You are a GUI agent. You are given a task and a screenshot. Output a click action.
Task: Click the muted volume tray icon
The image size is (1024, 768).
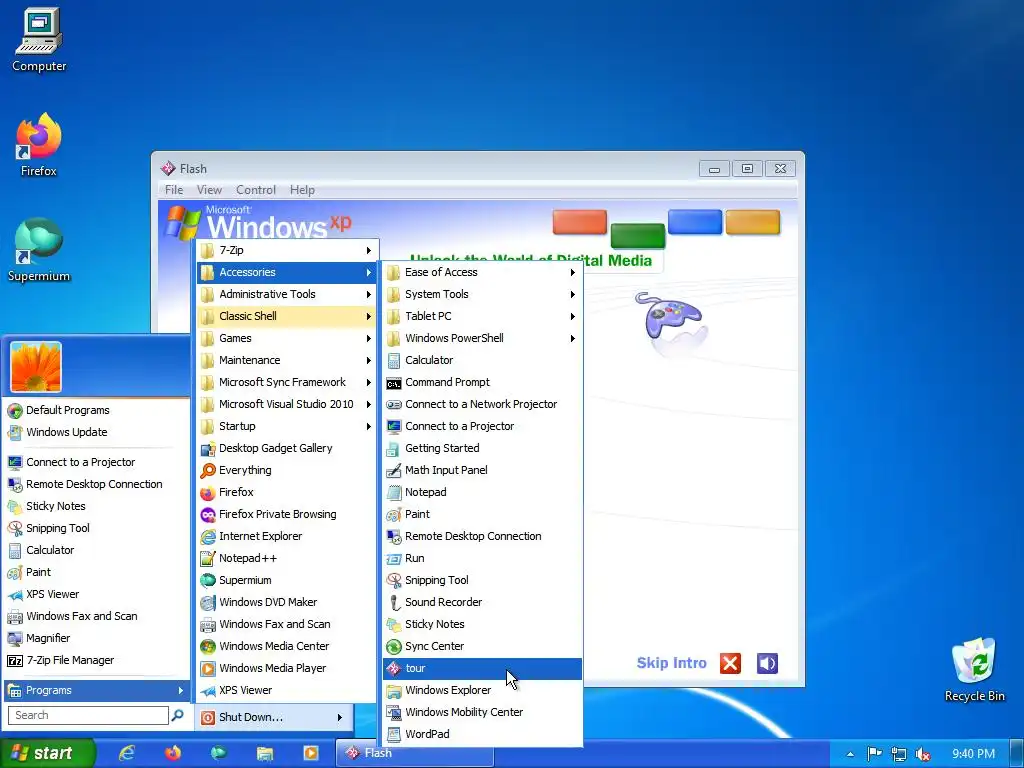tap(923, 754)
